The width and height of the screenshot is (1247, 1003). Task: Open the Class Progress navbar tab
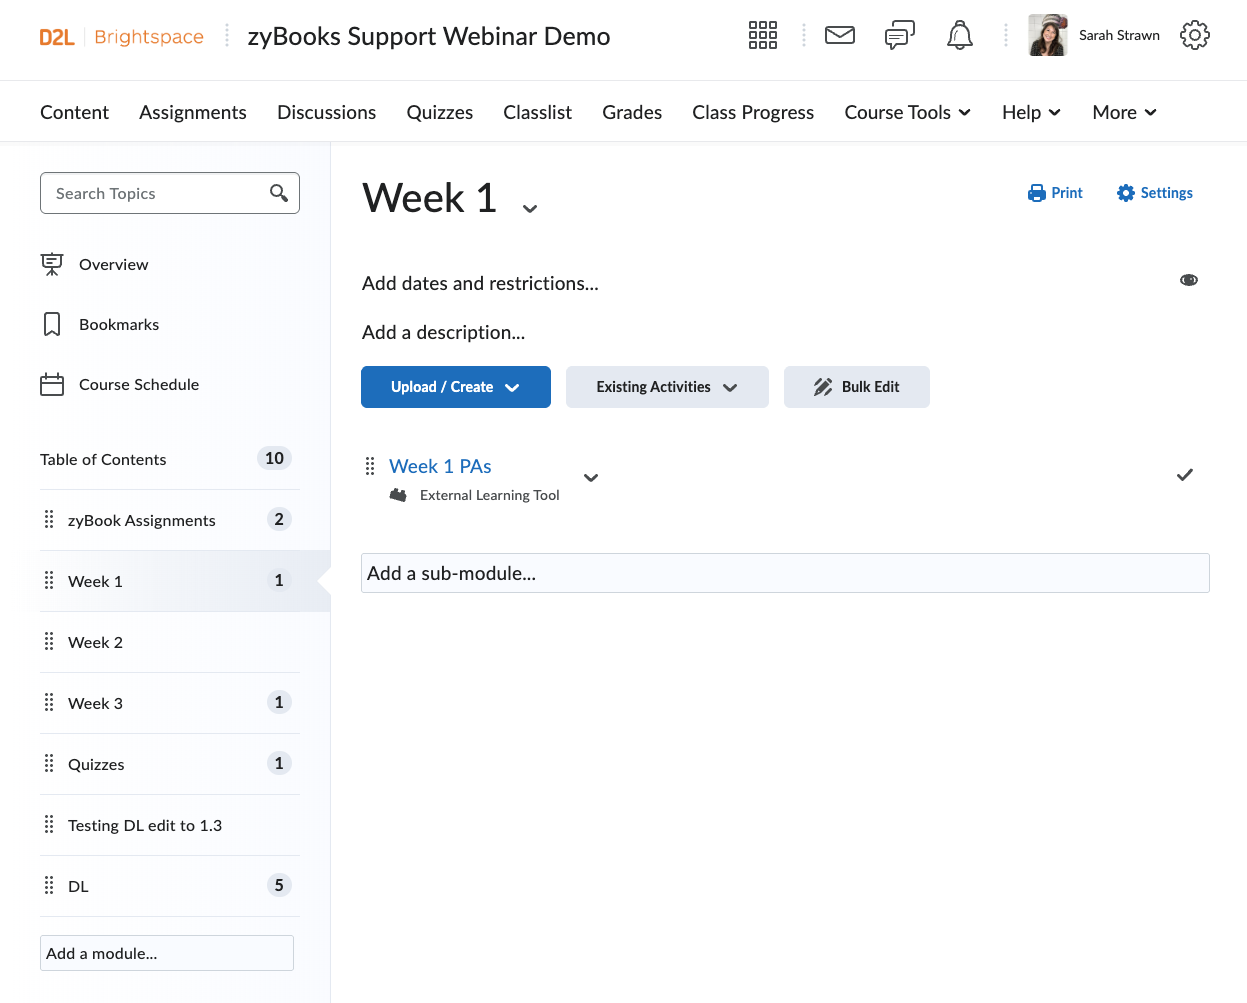click(x=753, y=112)
